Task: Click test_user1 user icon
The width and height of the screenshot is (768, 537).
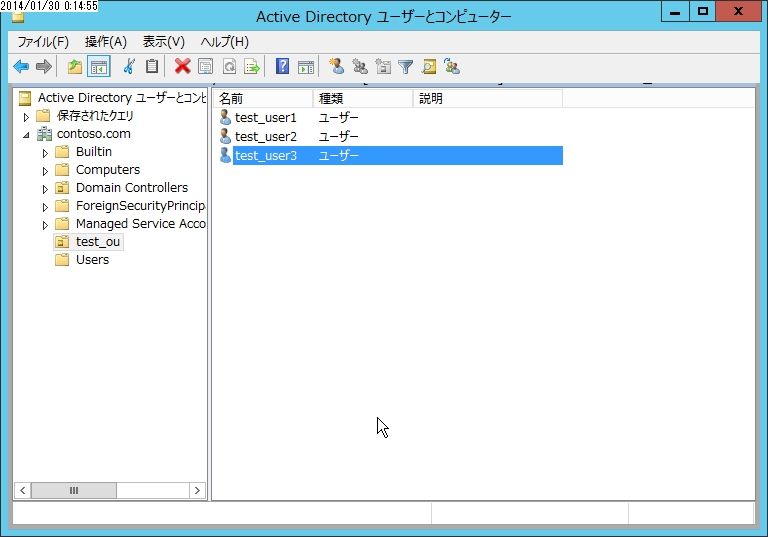Action: click(x=225, y=117)
